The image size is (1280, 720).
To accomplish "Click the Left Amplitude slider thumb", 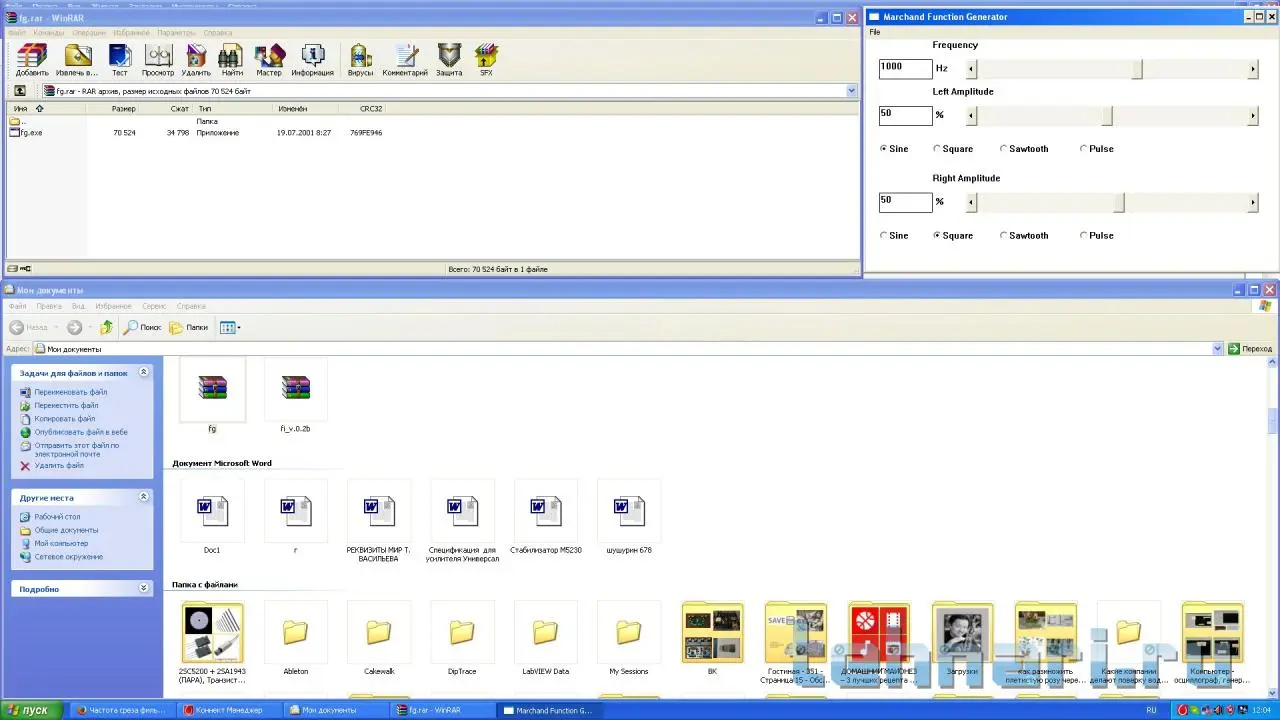I will 1107,116.
